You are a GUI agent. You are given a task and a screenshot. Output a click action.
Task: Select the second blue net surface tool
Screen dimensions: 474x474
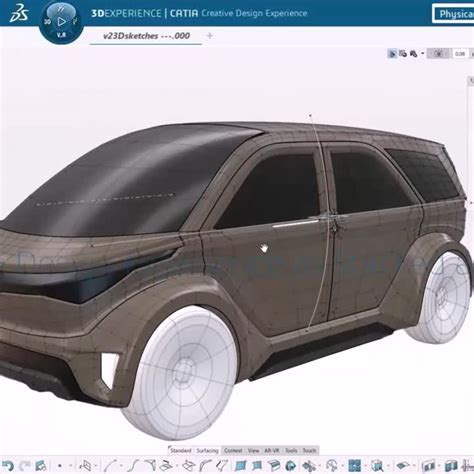coord(257,465)
